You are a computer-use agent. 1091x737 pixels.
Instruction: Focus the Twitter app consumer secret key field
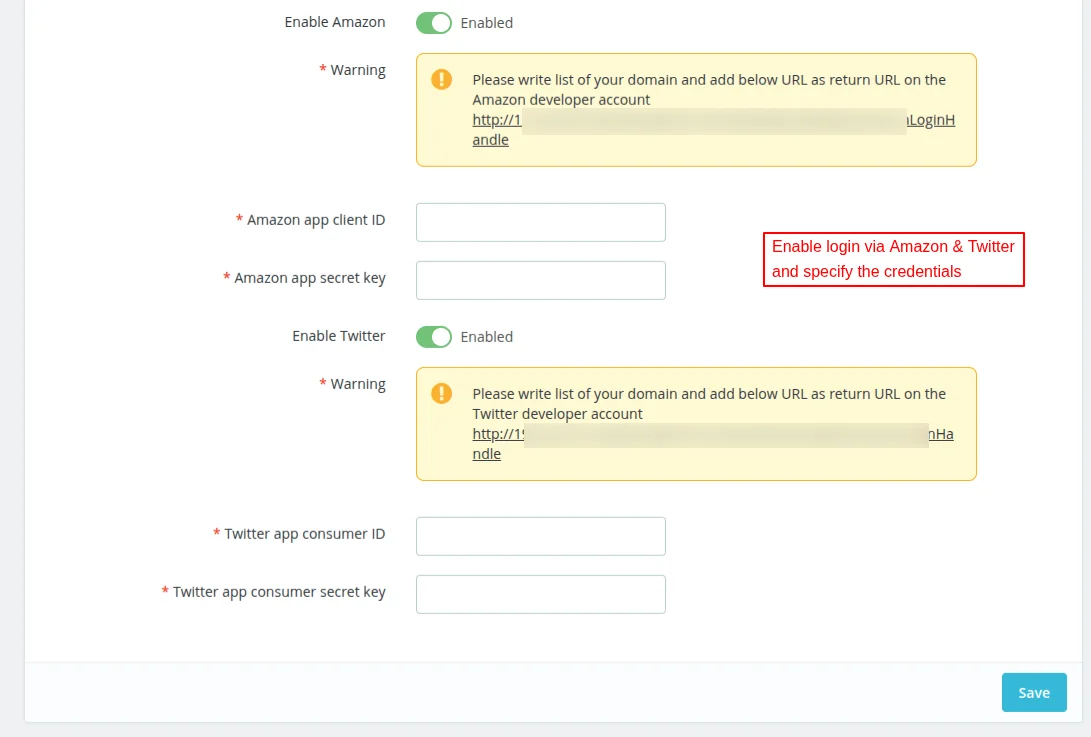540,594
